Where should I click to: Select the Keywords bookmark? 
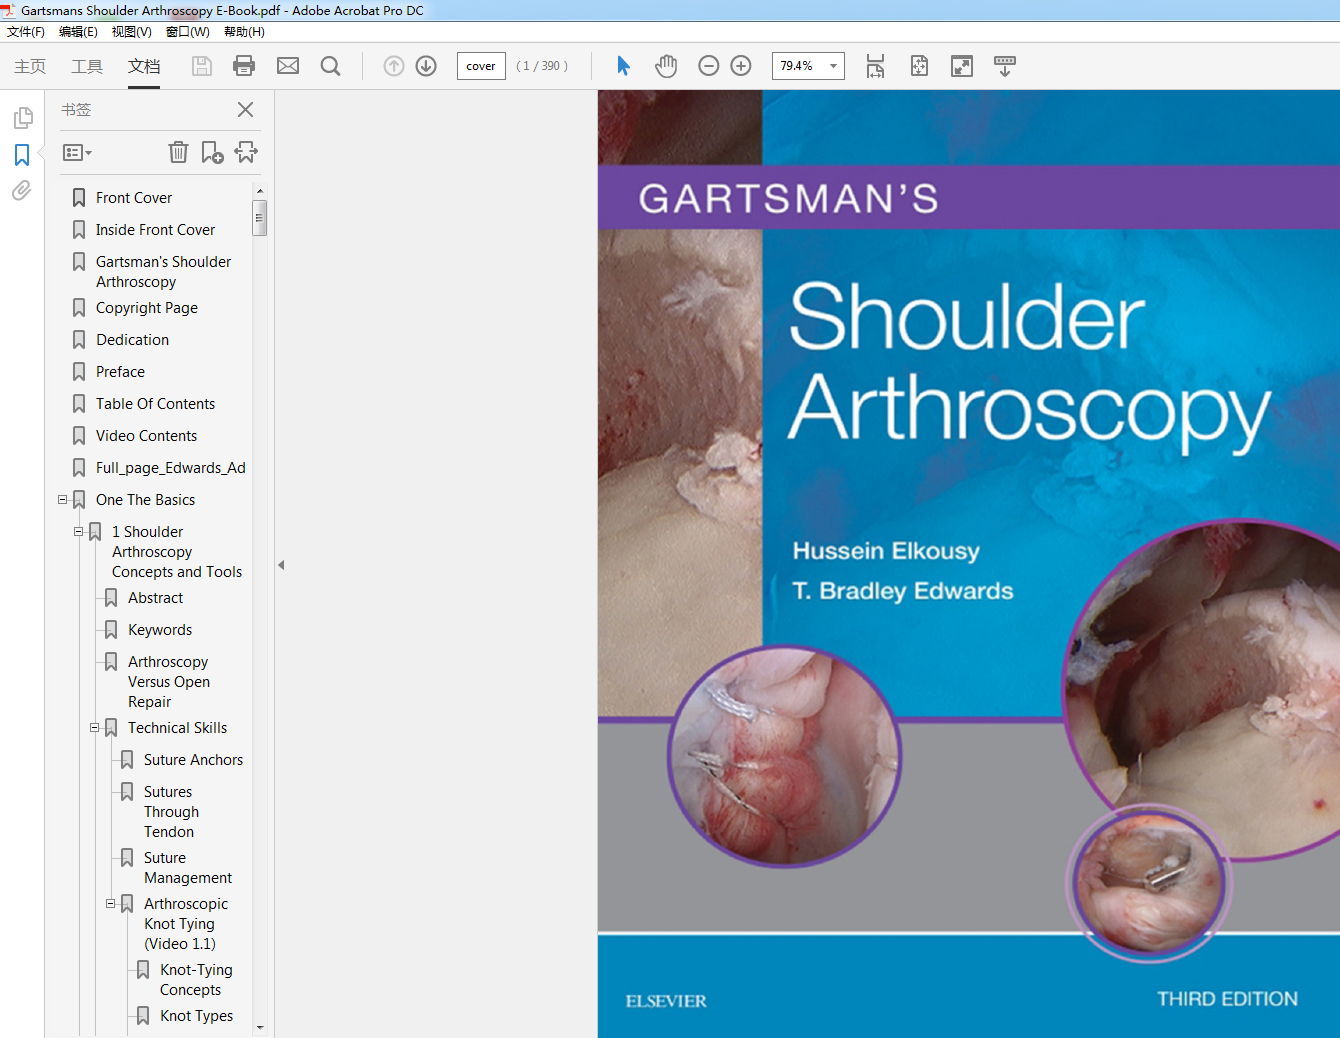point(160,630)
